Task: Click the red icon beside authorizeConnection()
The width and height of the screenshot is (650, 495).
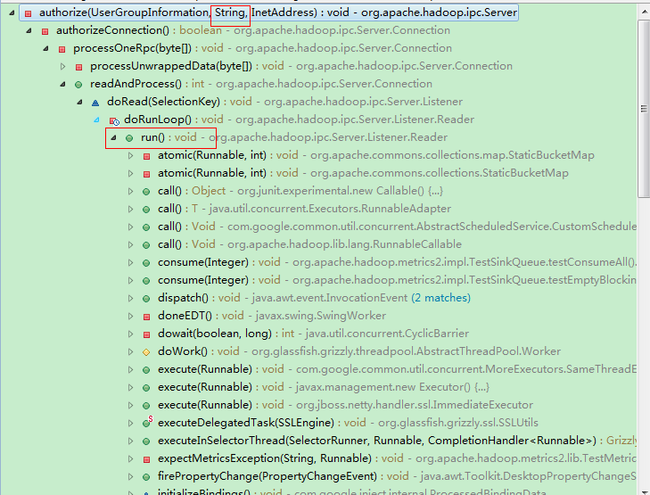Action: 45,32
